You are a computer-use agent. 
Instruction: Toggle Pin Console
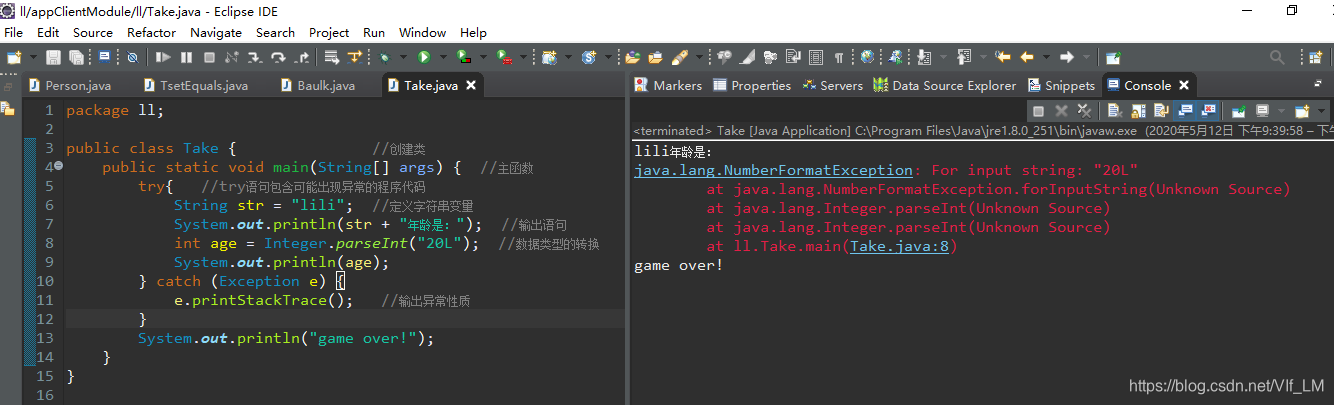pyautogui.click(x=1238, y=110)
